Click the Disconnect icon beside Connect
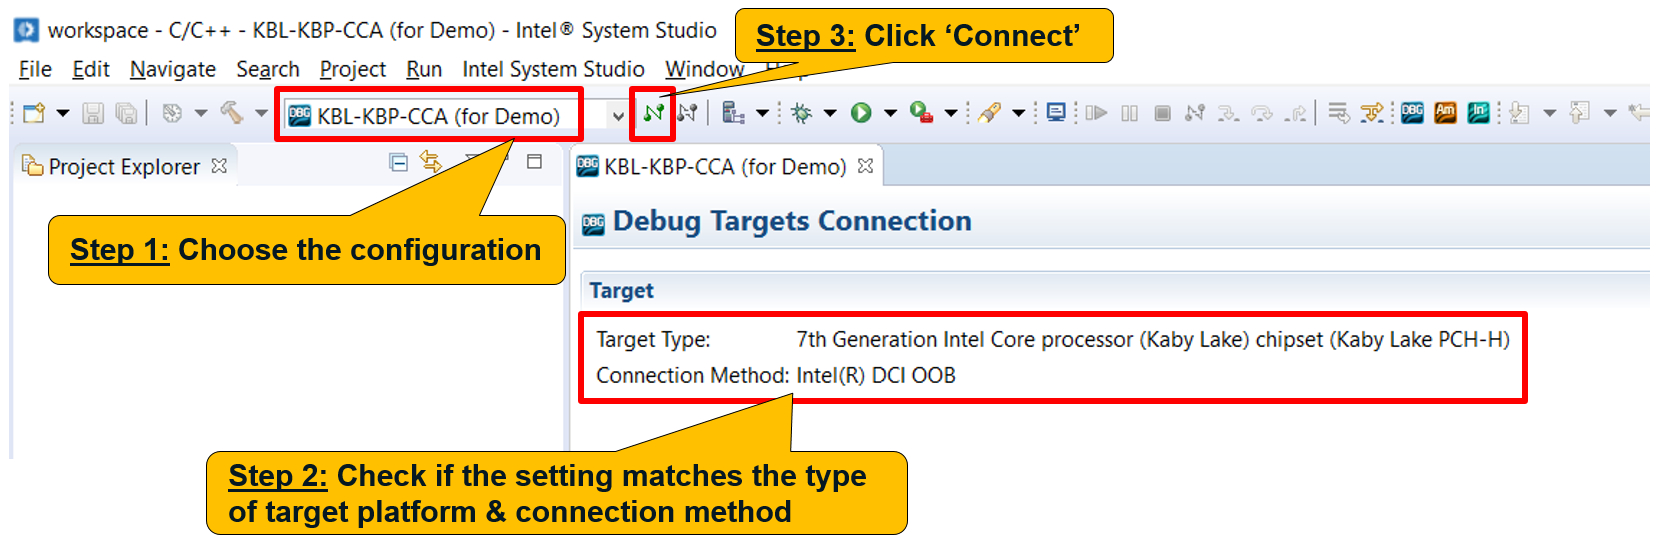 click(x=687, y=113)
